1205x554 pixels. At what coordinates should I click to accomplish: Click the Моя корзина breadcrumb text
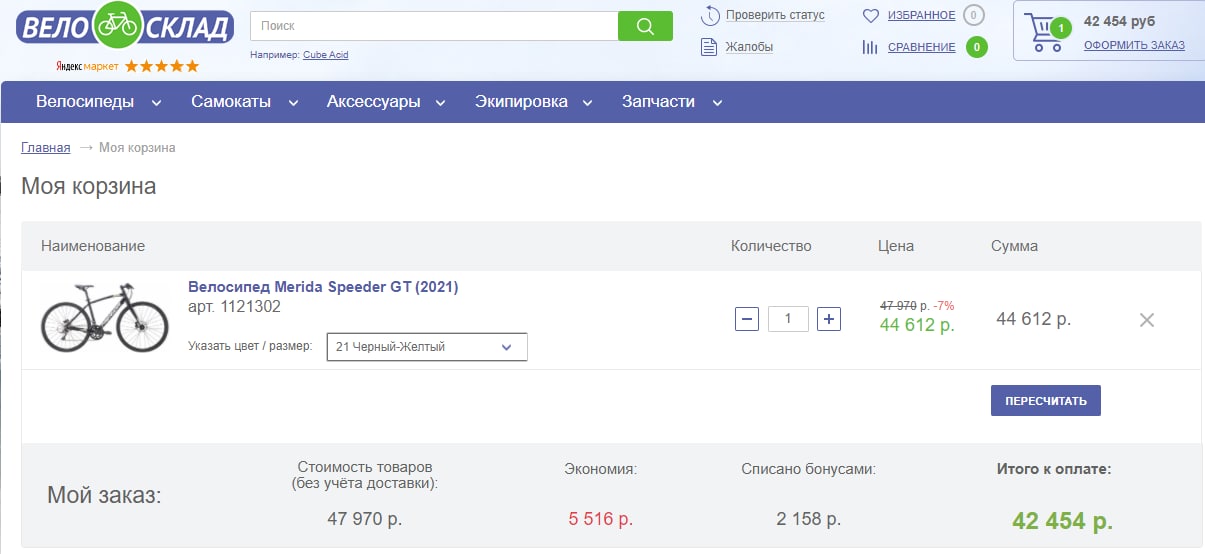point(137,148)
